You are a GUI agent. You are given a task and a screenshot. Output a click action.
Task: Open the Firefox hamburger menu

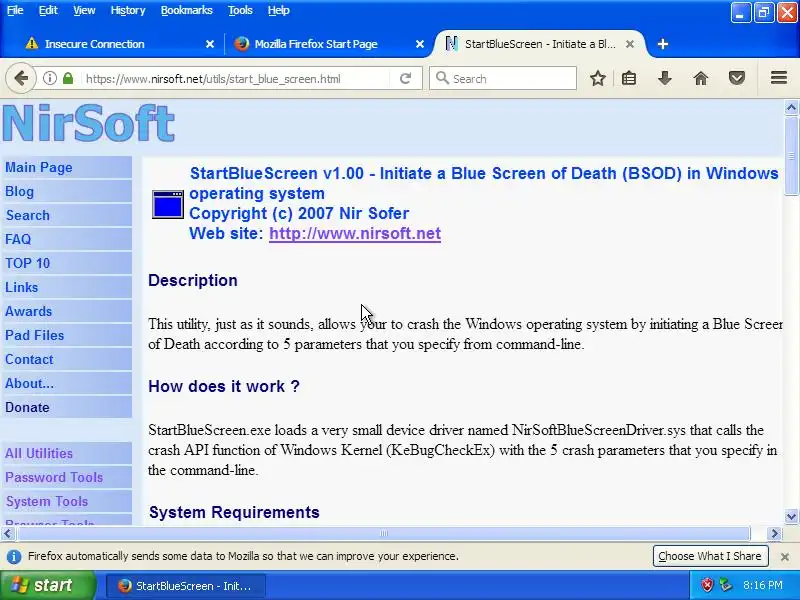pos(779,78)
